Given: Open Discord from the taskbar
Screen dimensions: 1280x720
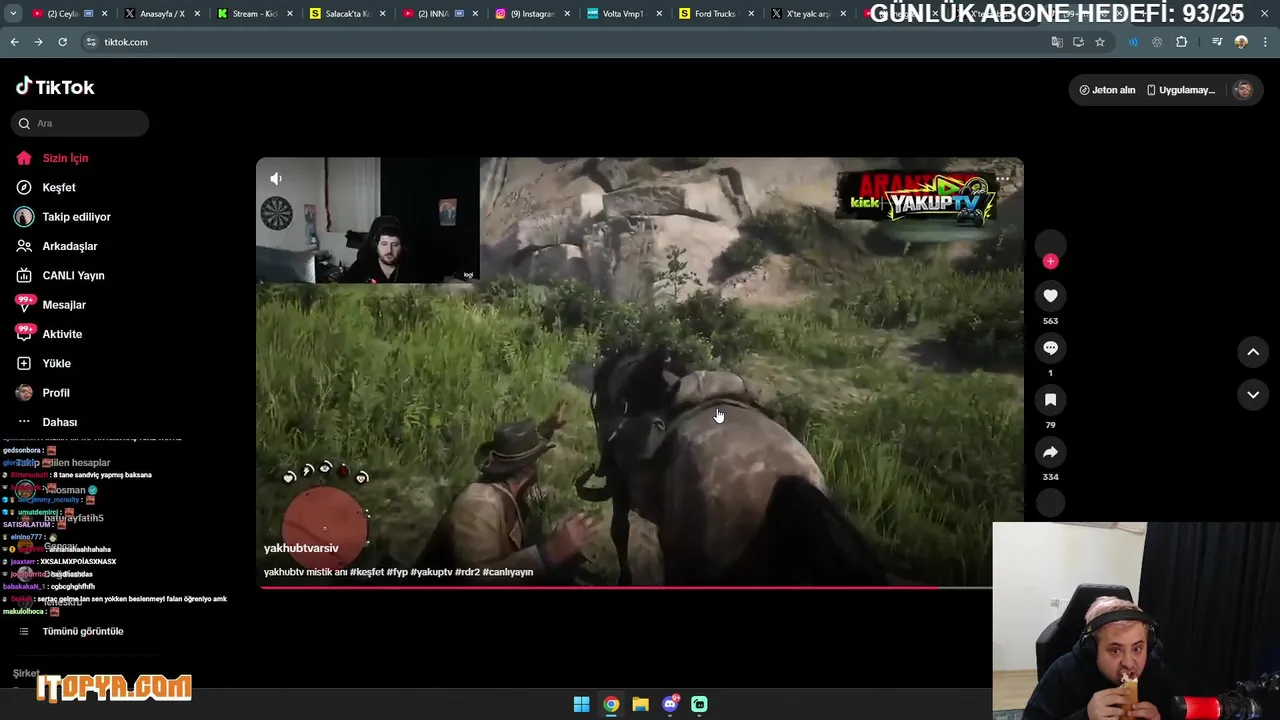Looking at the screenshot, I should pos(670,704).
